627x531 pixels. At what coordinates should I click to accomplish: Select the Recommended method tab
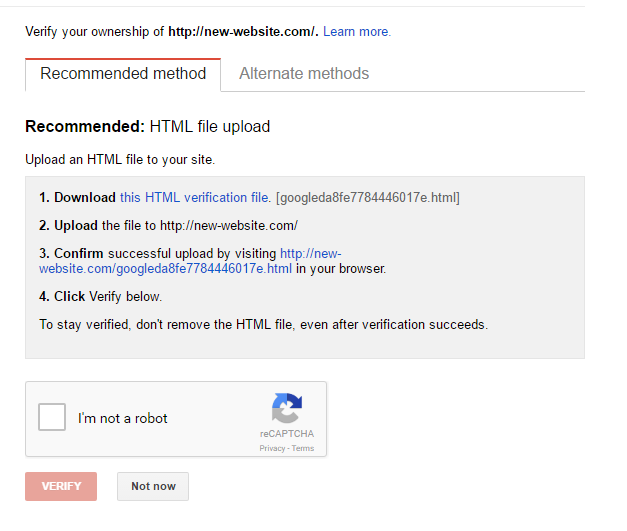click(123, 74)
